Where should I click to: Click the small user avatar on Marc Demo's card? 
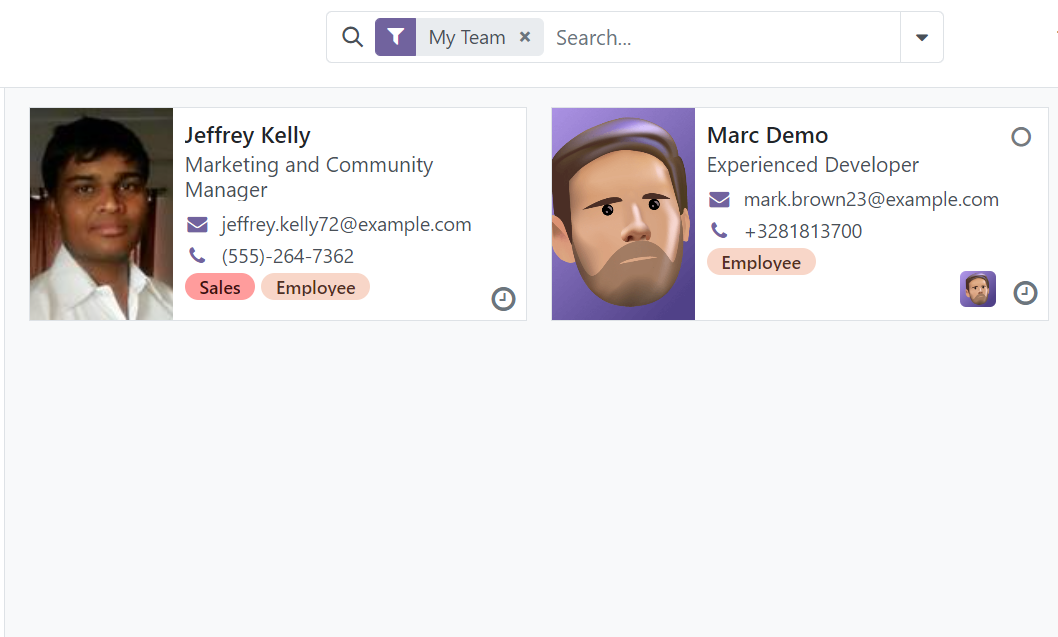(977, 289)
